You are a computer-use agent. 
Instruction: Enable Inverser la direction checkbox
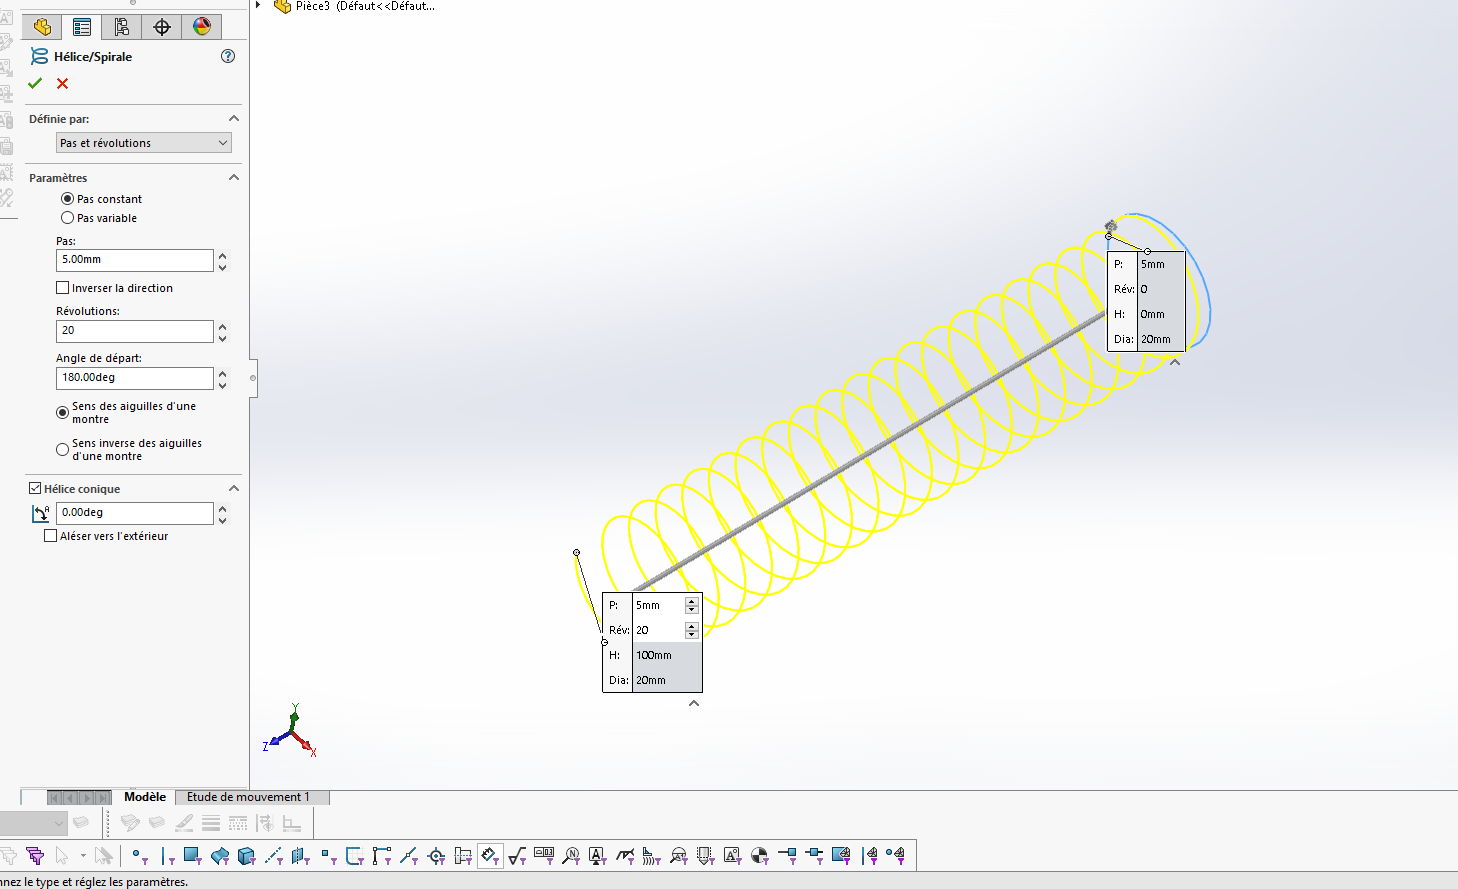[63, 288]
